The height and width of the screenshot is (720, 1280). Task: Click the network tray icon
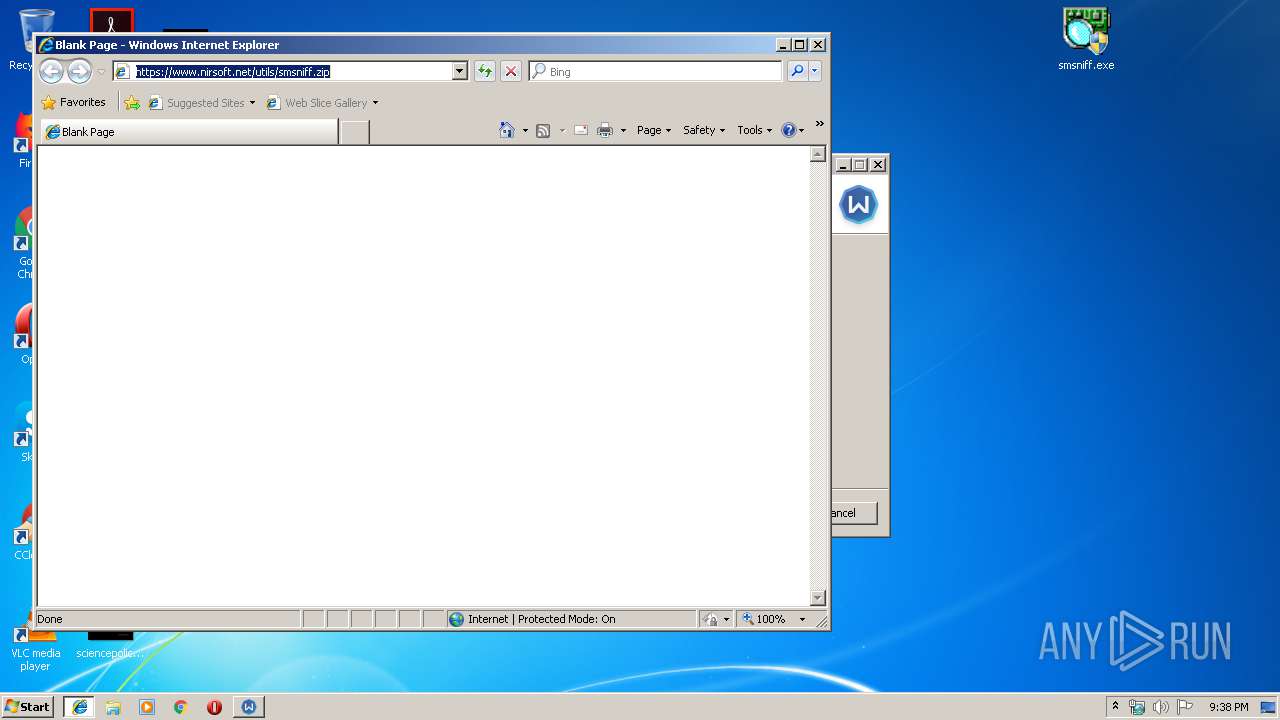click(1137, 706)
